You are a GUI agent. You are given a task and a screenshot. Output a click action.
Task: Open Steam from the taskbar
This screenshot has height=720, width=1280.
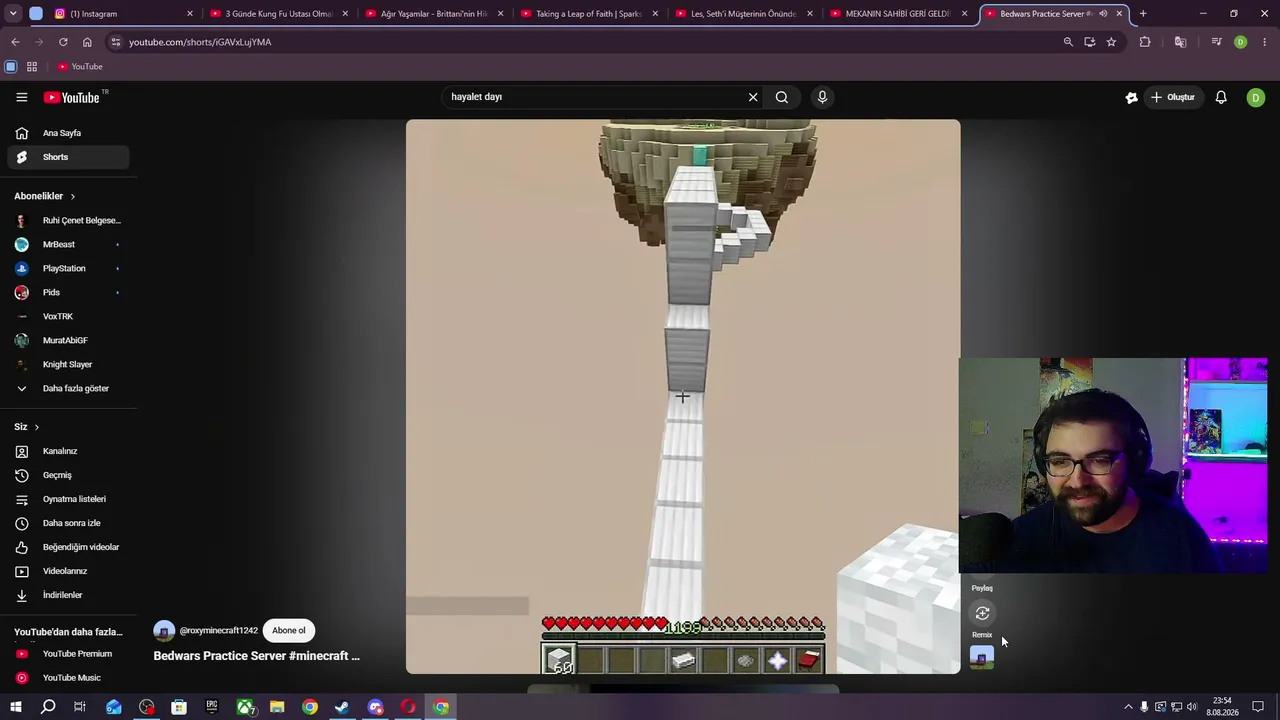(342, 707)
